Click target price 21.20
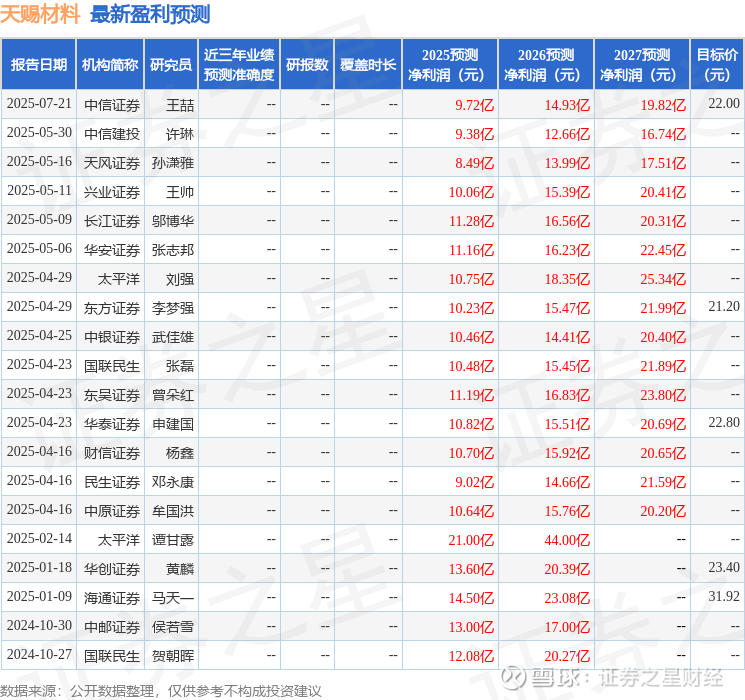 pyautogui.click(x=724, y=307)
